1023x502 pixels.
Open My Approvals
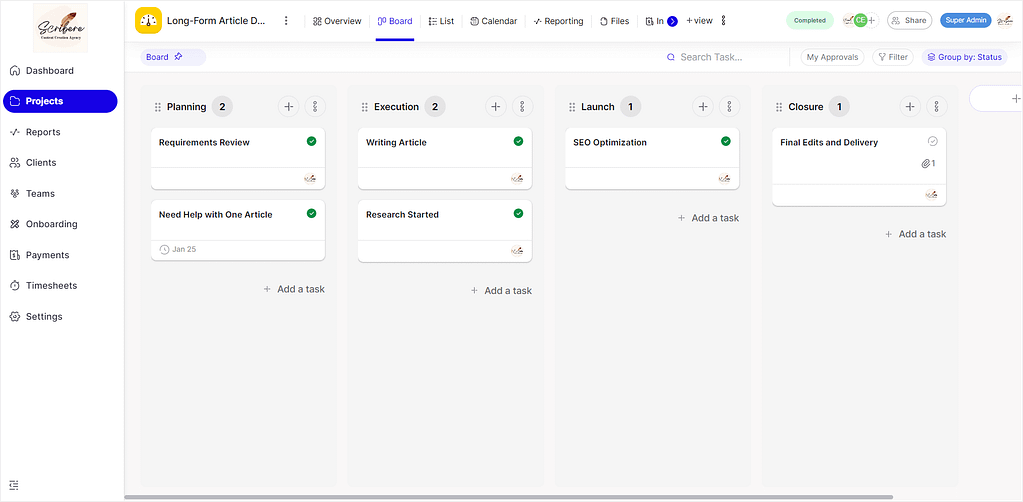click(832, 57)
